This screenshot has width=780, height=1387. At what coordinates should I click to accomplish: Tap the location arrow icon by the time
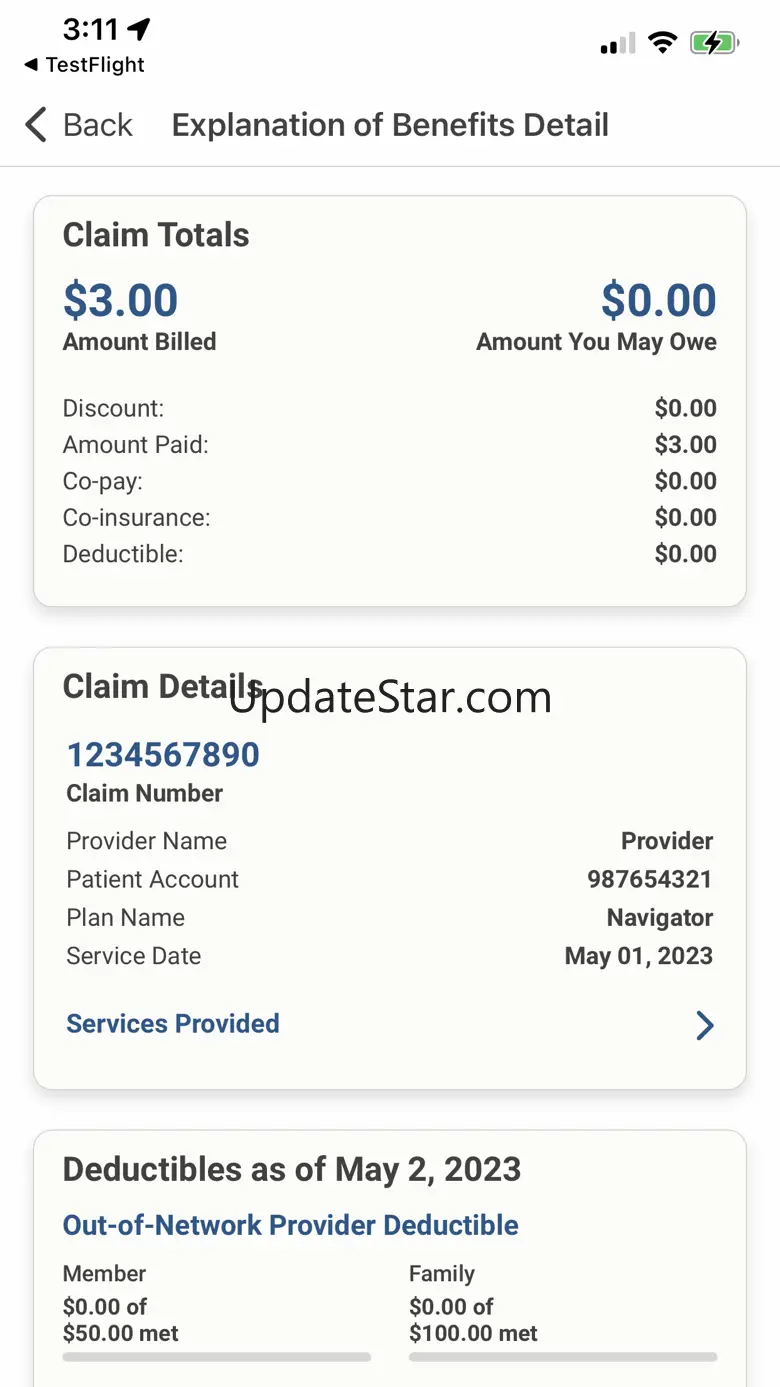(x=139, y=30)
